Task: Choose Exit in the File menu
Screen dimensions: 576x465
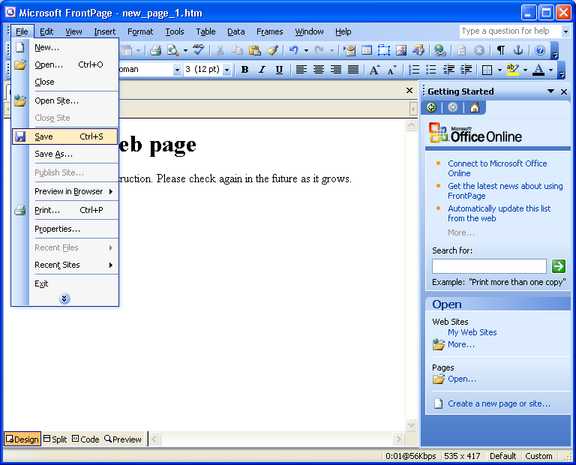Action: tap(65, 284)
